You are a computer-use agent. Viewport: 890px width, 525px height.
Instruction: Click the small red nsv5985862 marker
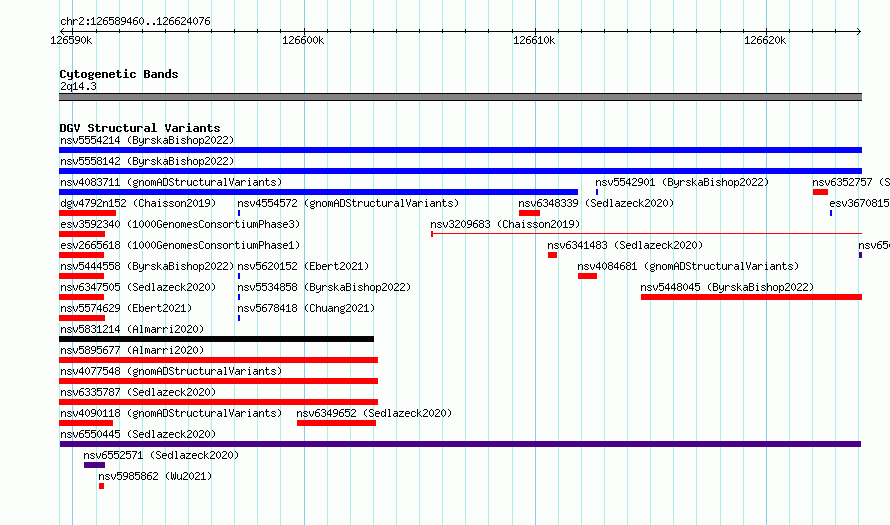pyautogui.click(x=102, y=486)
